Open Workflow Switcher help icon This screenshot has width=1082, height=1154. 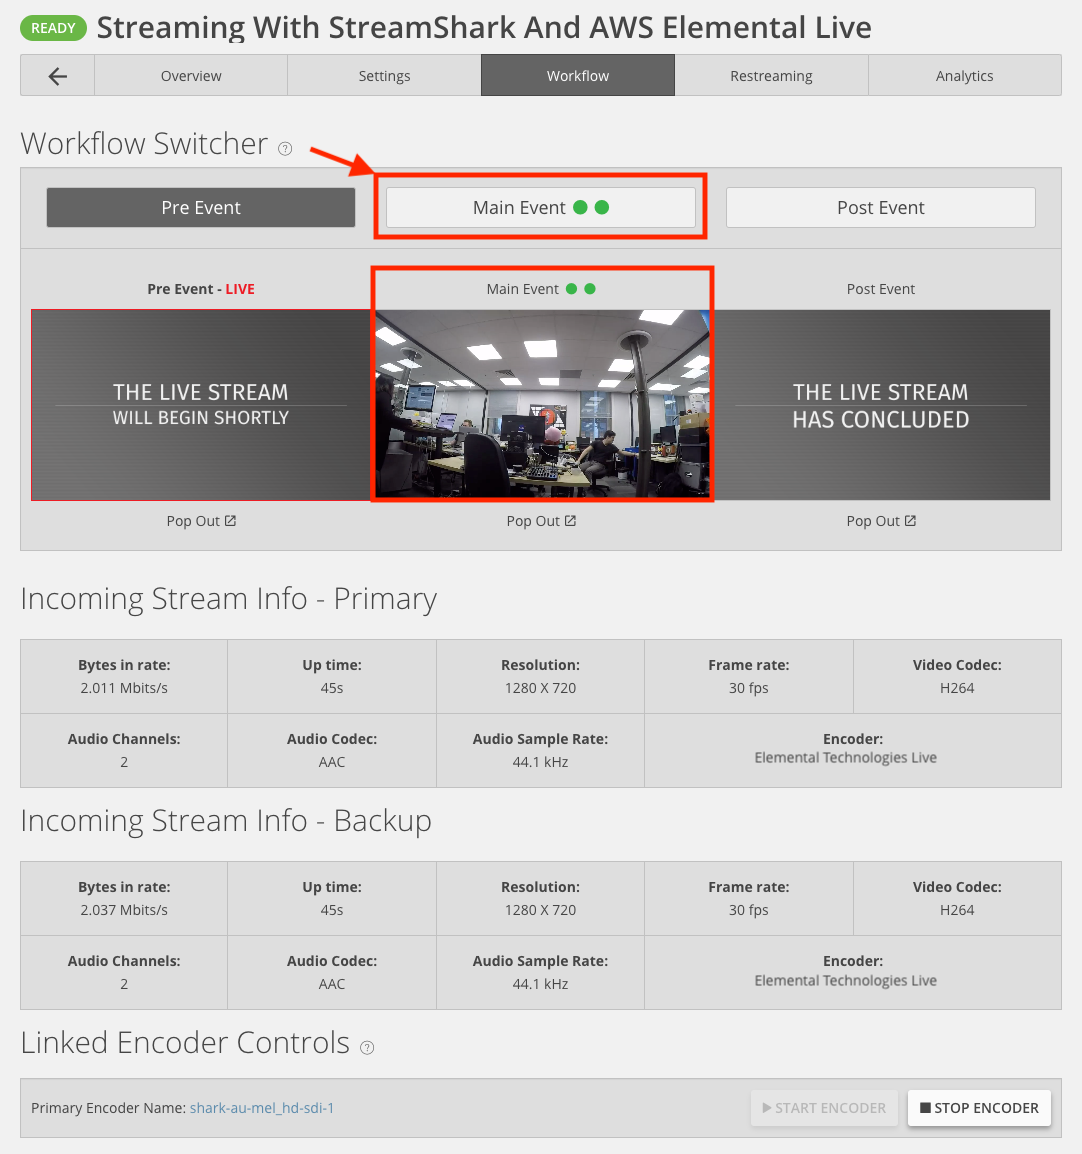click(x=285, y=149)
